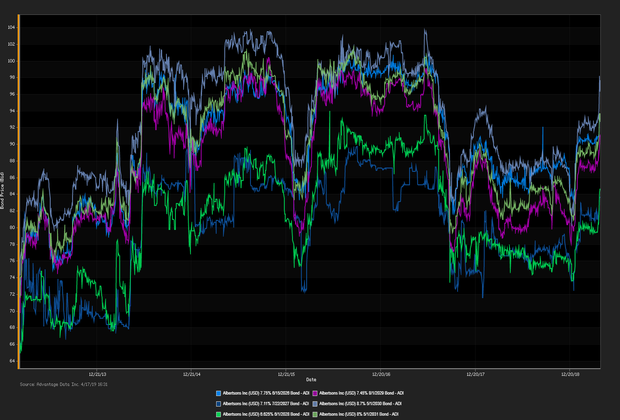620x420 pixels.
Task: Click the orange vertical marker at chart's left edge
Action: (x=19, y=191)
